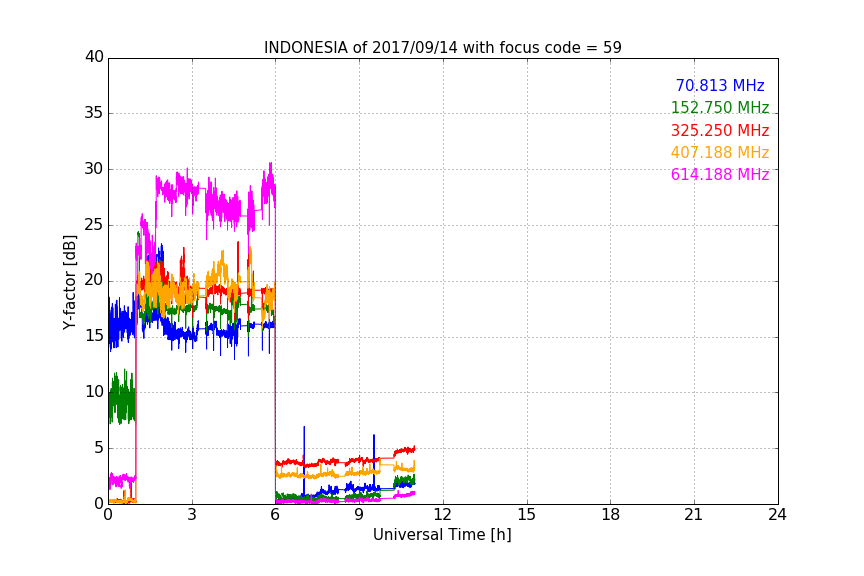Select the 407.188 MHz legend label
The width and height of the screenshot is (864, 576).
(x=720, y=152)
